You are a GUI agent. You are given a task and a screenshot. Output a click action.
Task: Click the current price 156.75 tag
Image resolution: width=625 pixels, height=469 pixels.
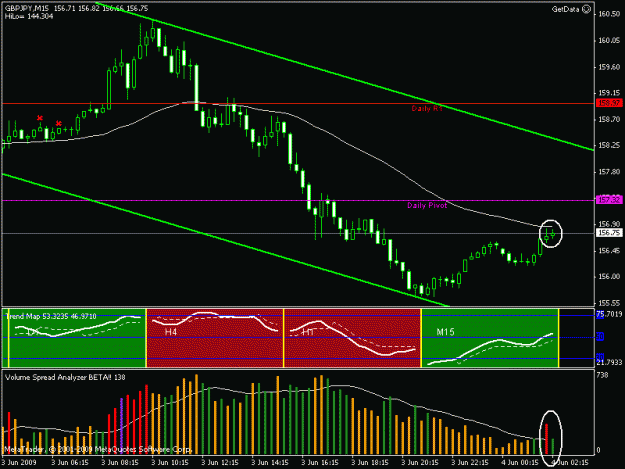609,233
